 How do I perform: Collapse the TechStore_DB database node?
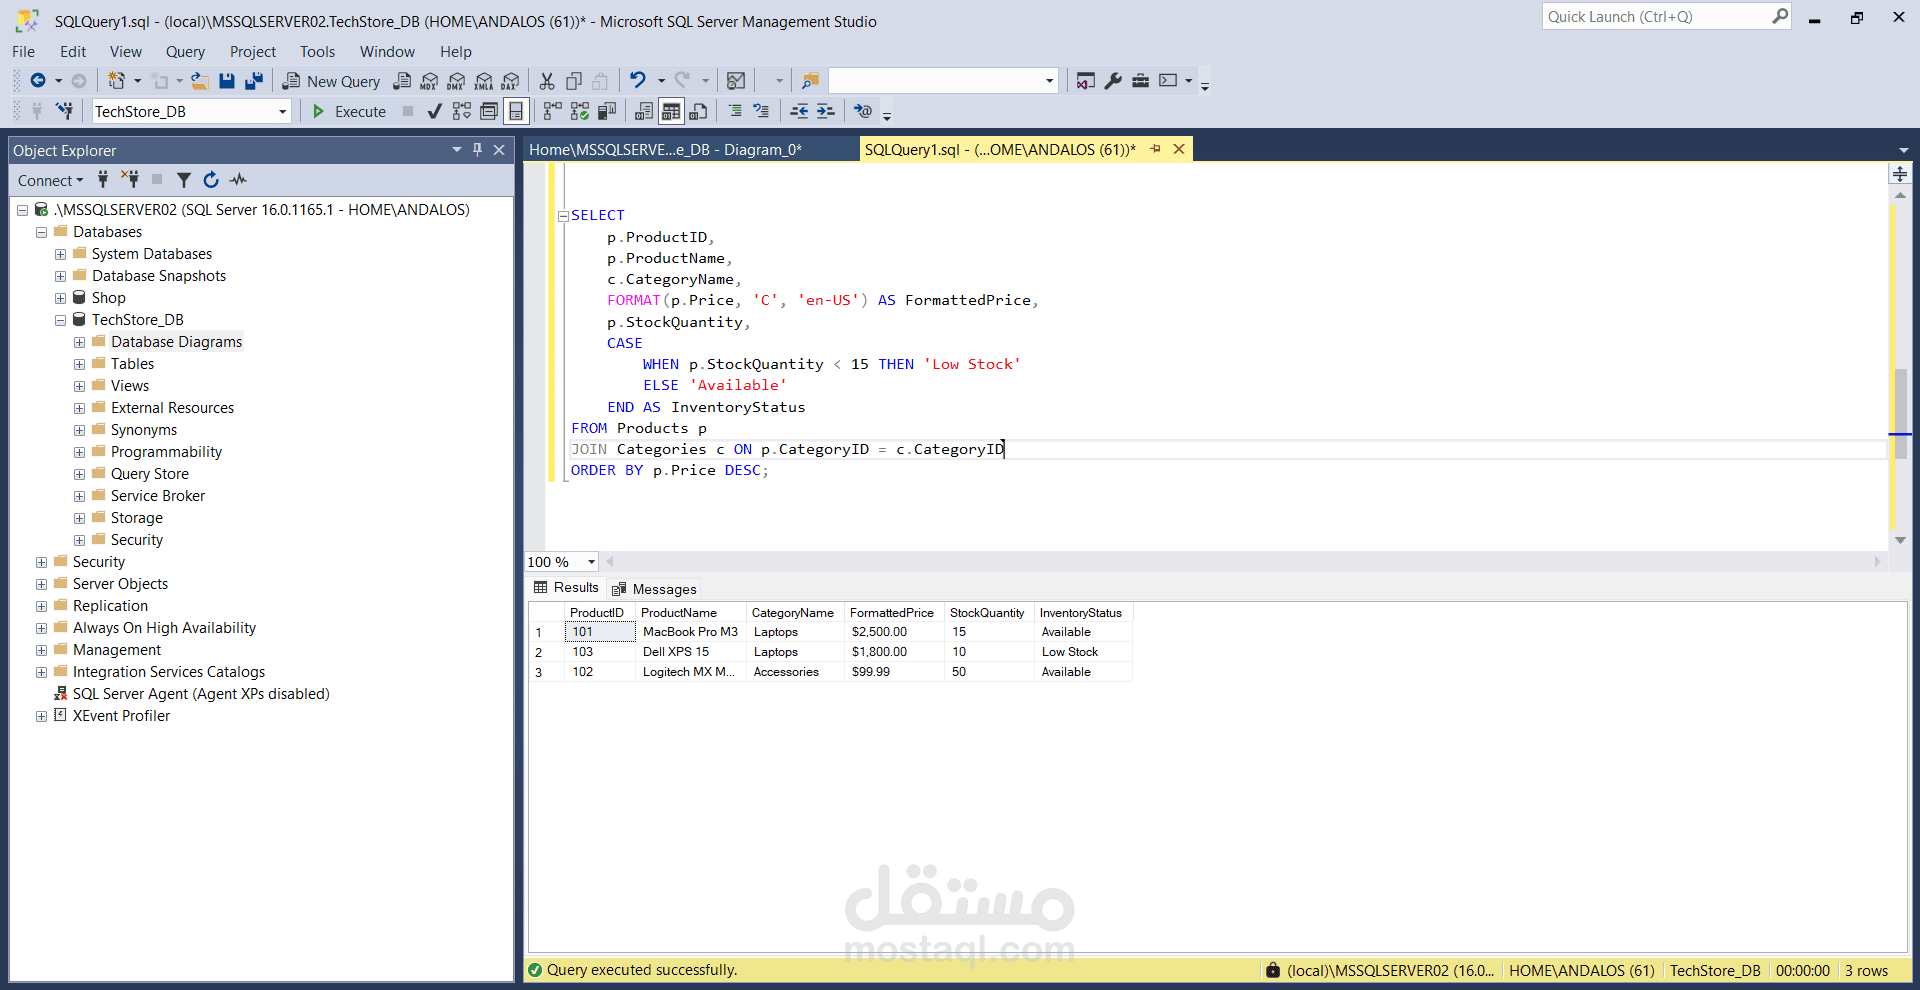pos(60,320)
